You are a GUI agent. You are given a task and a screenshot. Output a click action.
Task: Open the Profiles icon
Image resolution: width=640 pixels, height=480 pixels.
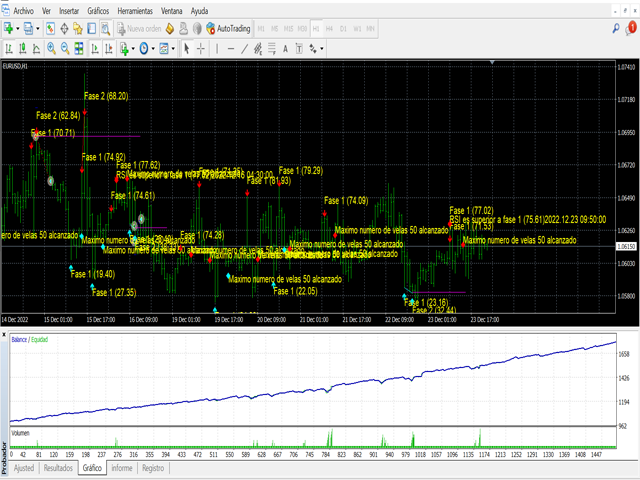tap(28, 29)
